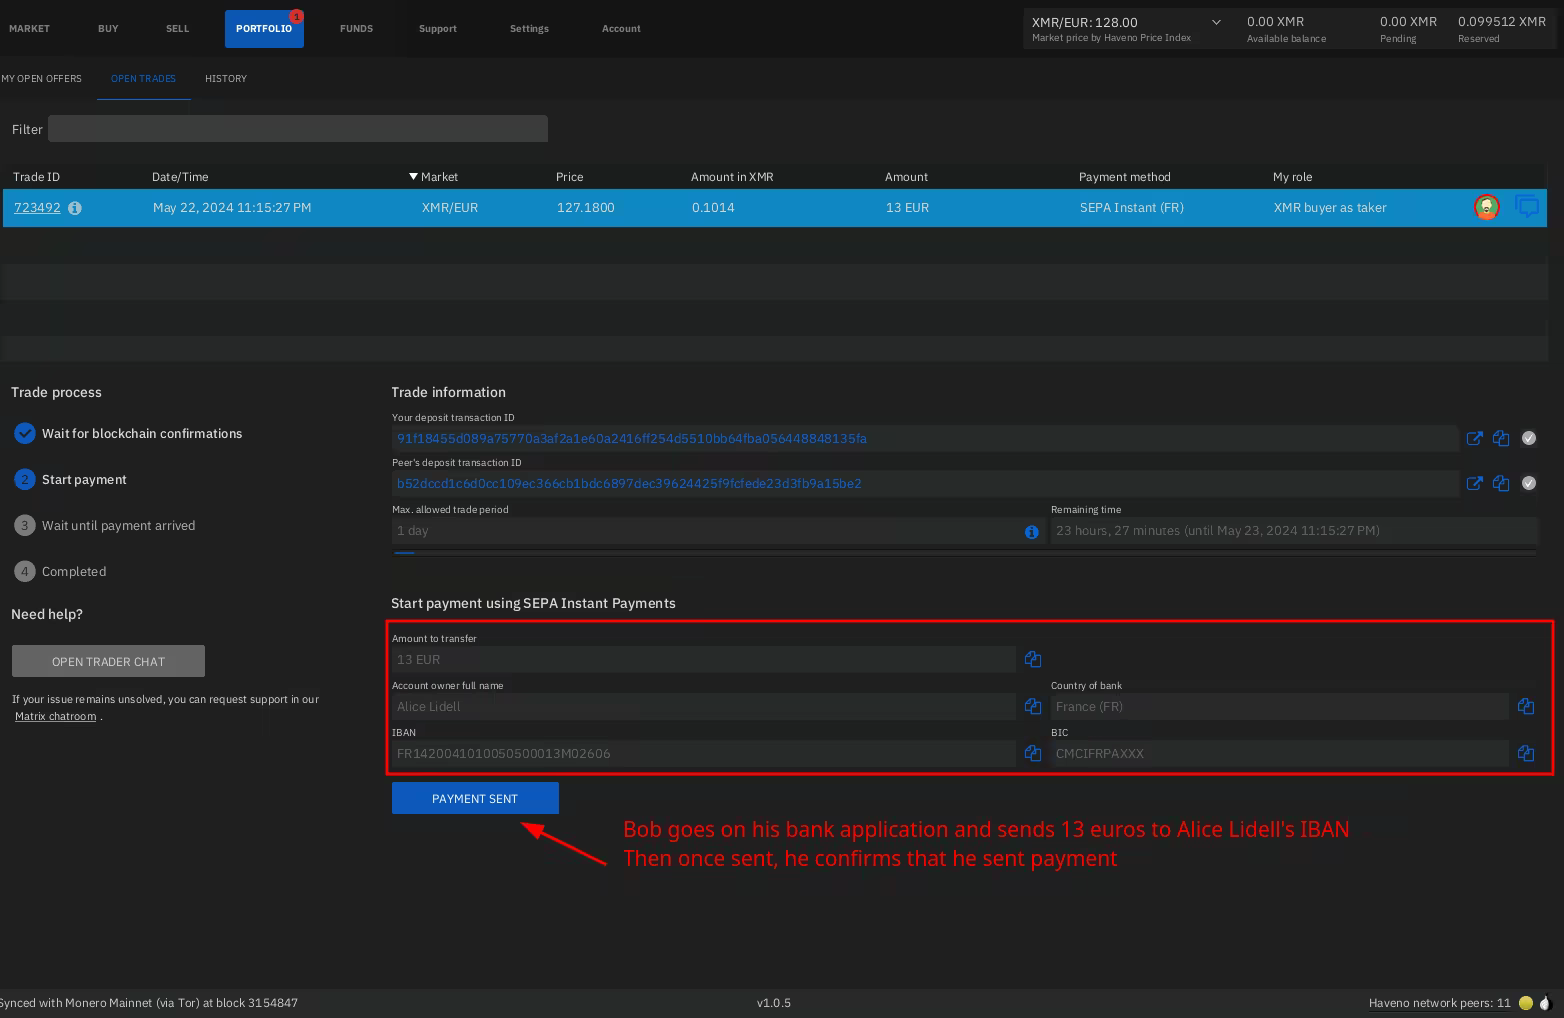This screenshot has width=1564, height=1018.
Task: Click confirmation checkmark of peer's deposit transaction
Action: (1529, 483)
